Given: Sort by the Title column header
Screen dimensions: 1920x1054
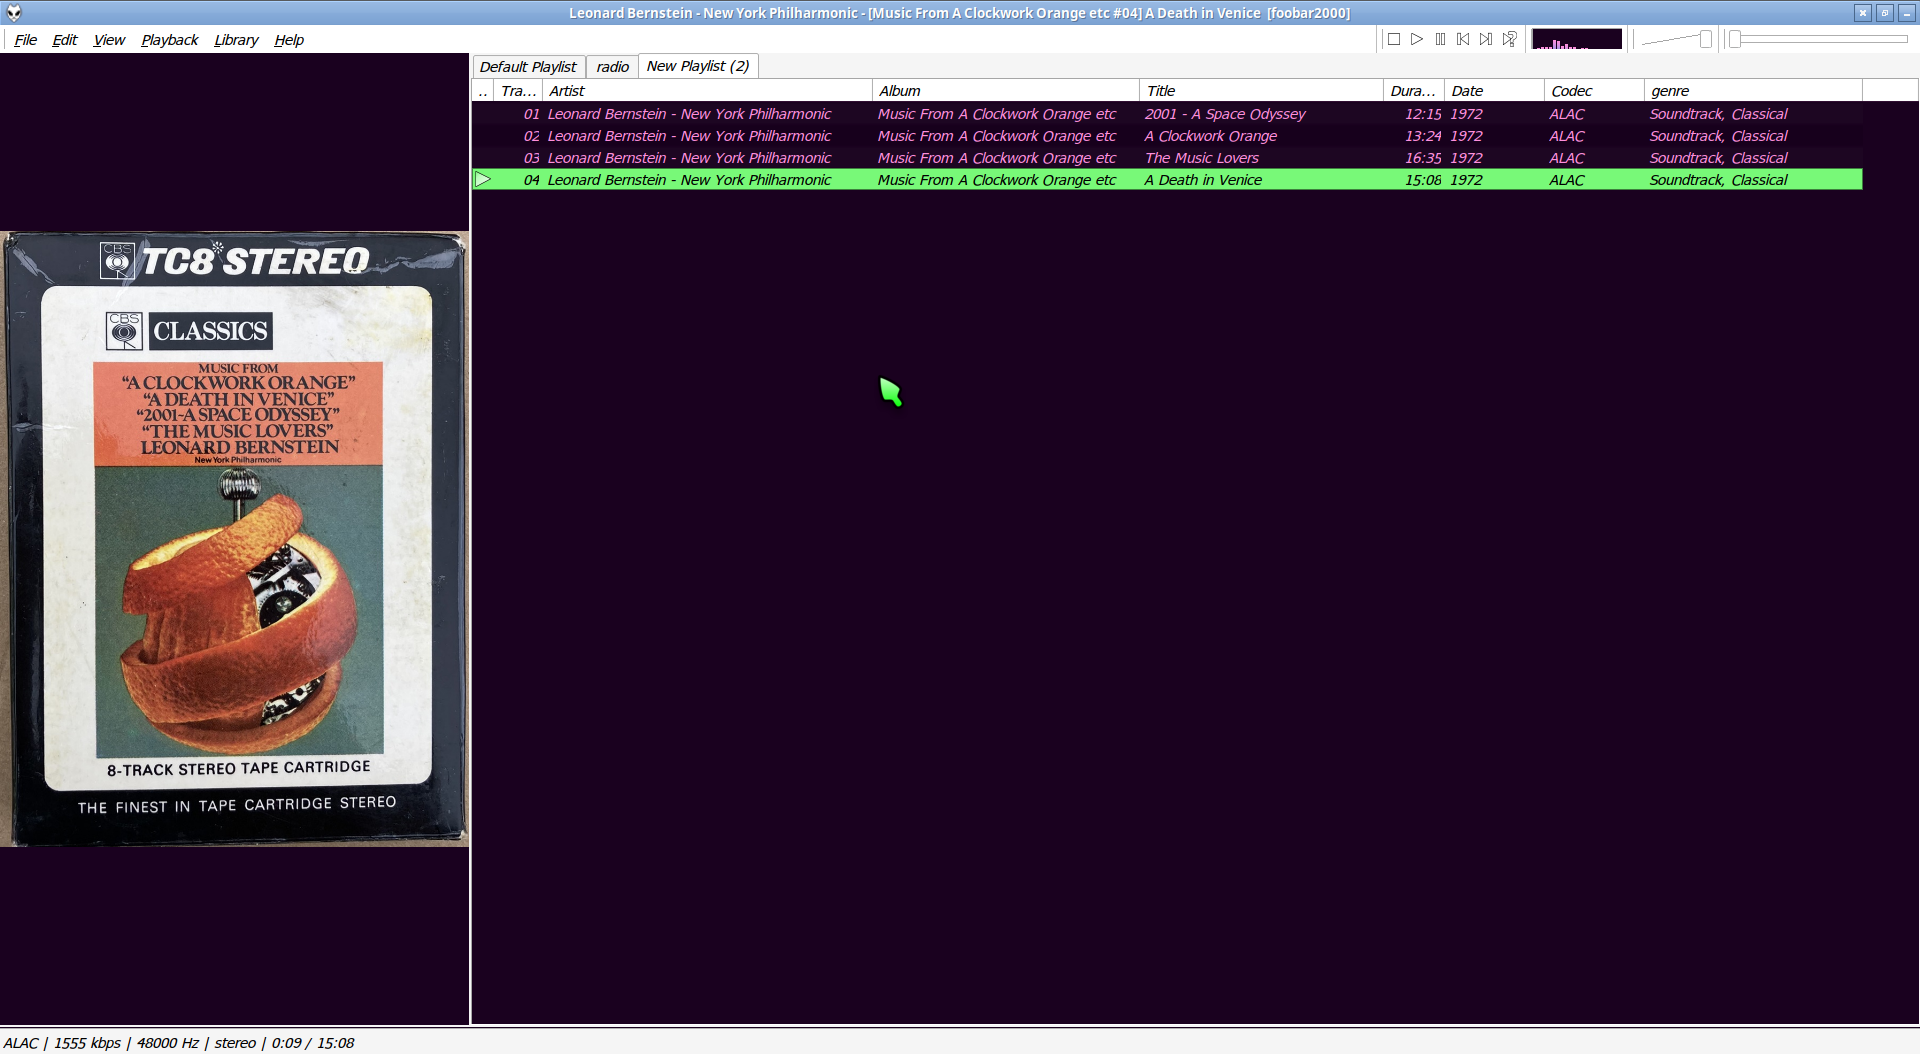Looking at the screenshot, I should point(1261,91).
